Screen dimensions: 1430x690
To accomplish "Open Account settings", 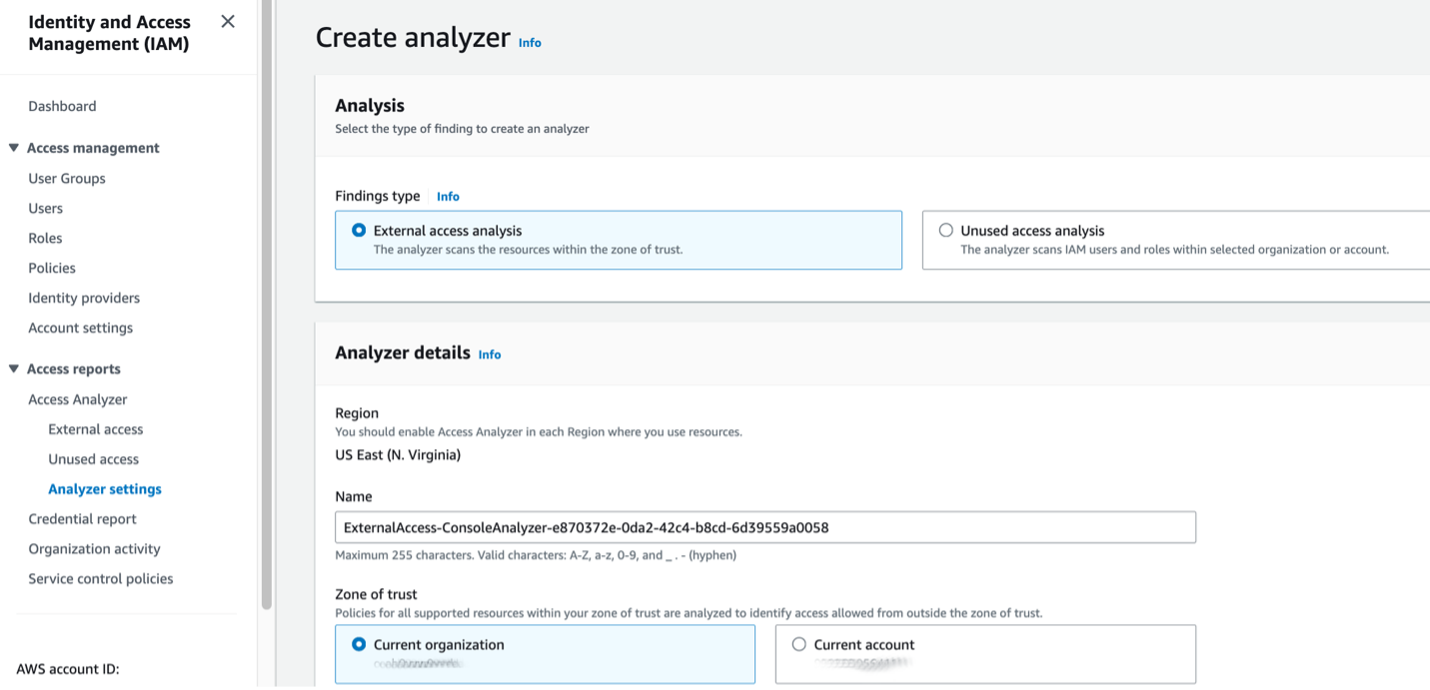I will [x=80, y=327].
